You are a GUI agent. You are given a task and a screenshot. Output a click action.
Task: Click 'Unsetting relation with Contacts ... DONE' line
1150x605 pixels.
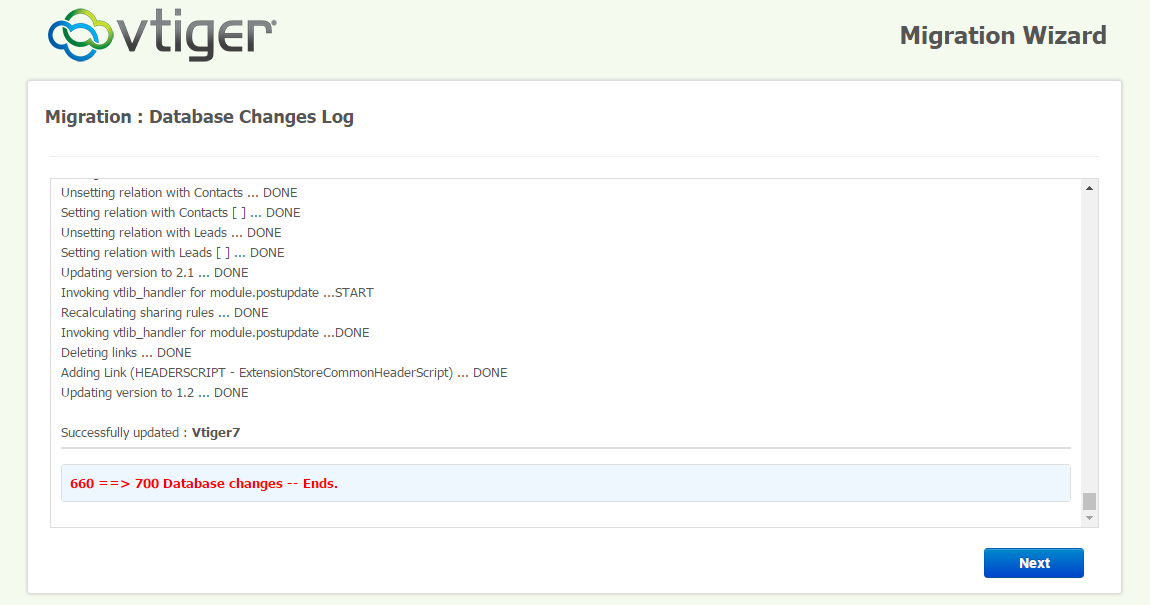point(179,193)
